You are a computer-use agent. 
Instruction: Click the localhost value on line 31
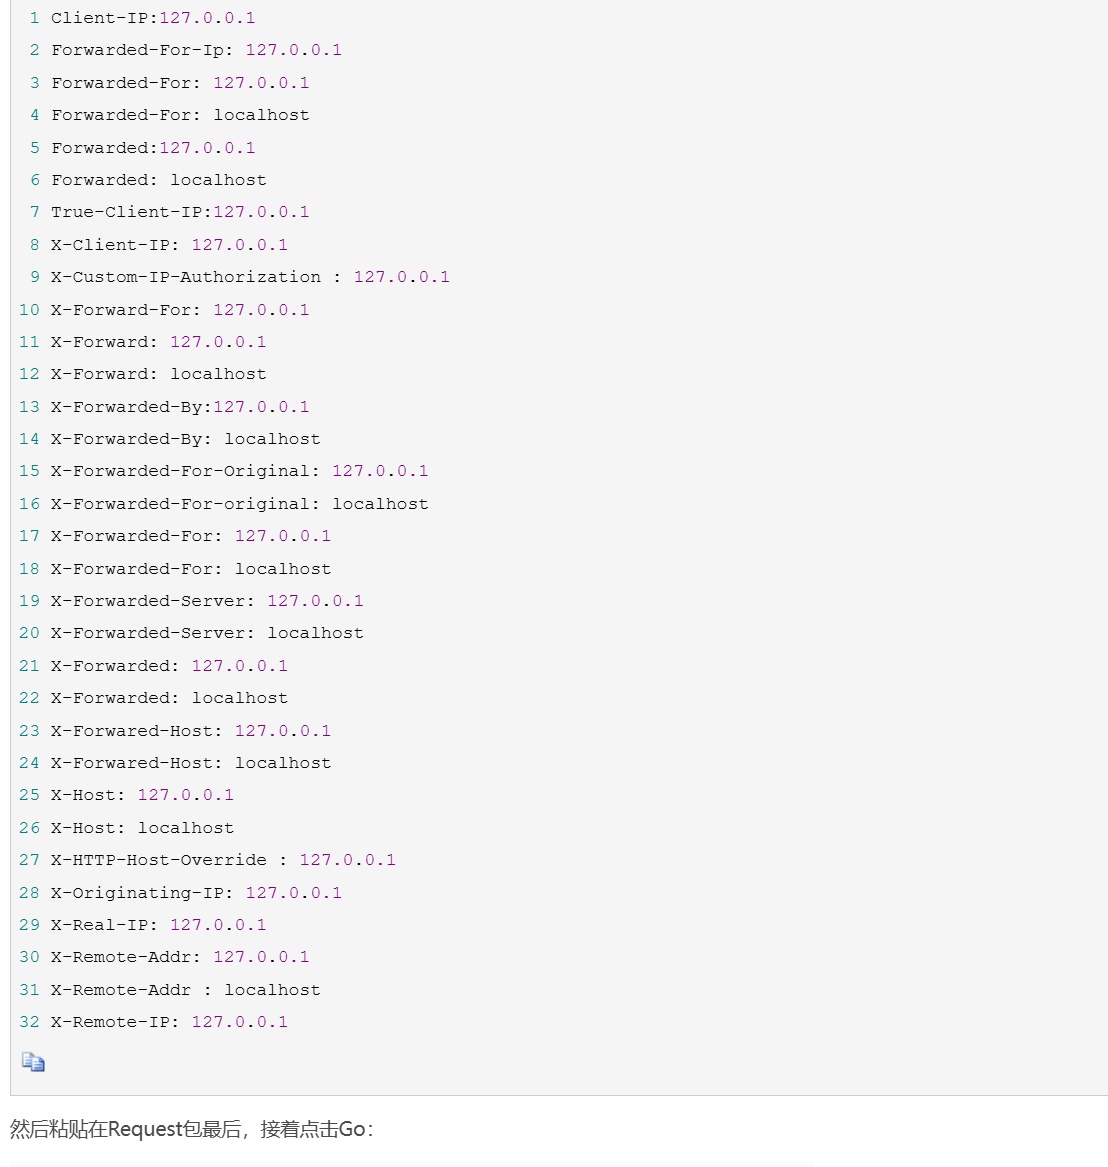pos(272,990)
